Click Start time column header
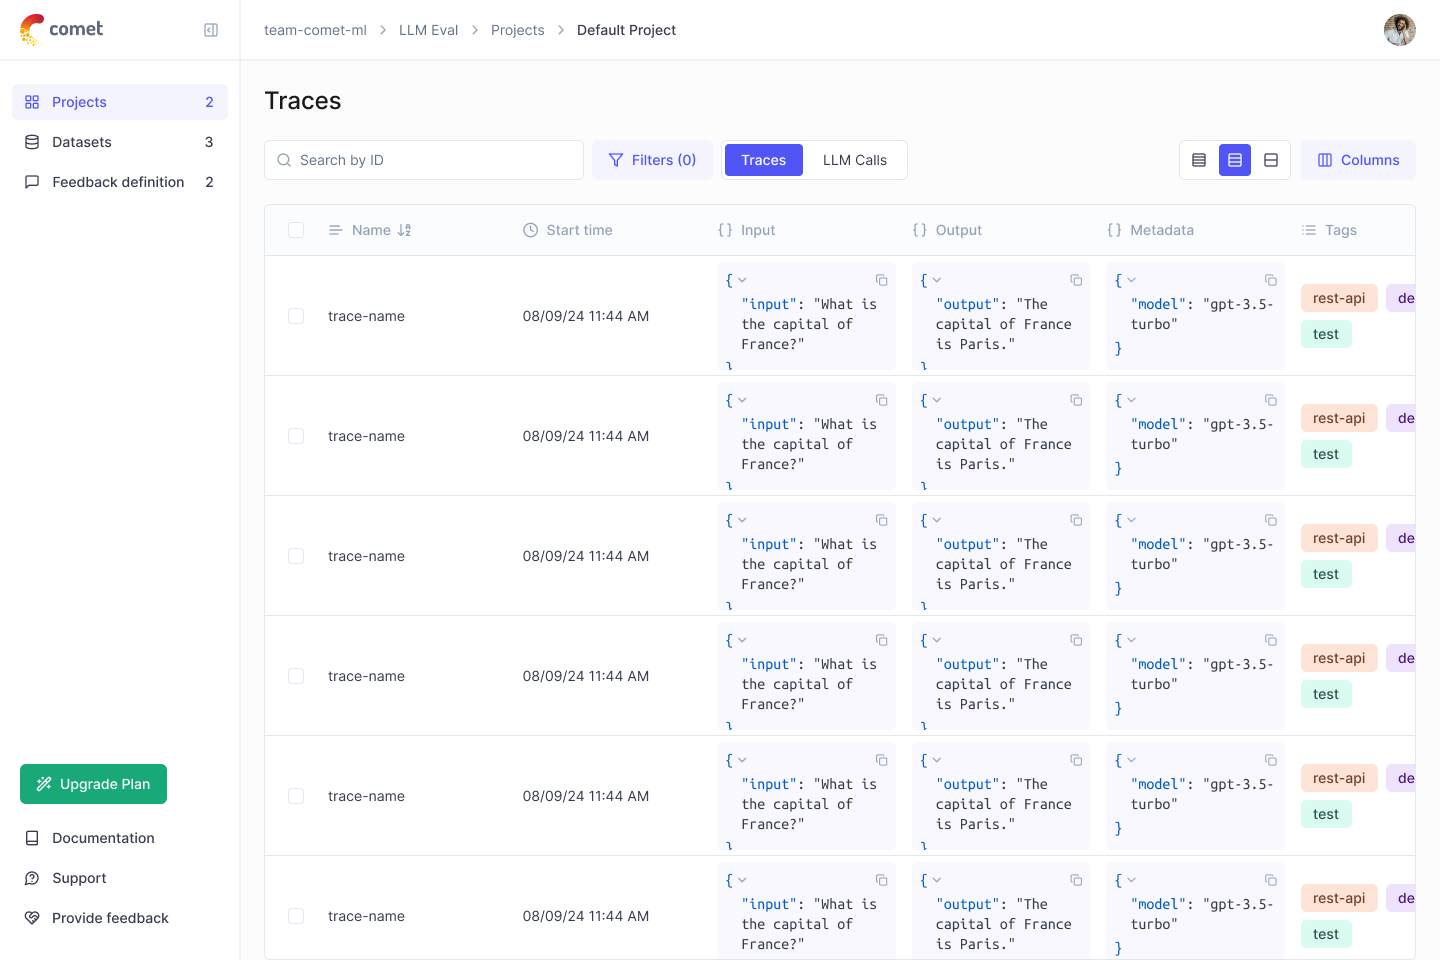This screenshot has width=1440, height=960. [x=568, y=230]
